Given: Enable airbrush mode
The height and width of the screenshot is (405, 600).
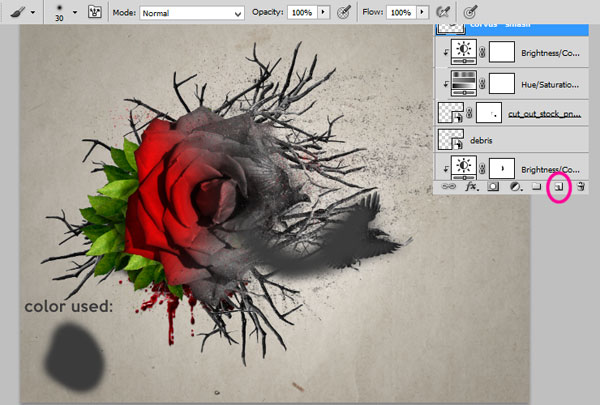Looking at the screenshot, I should pyautogui.click(x=441, y=13).
